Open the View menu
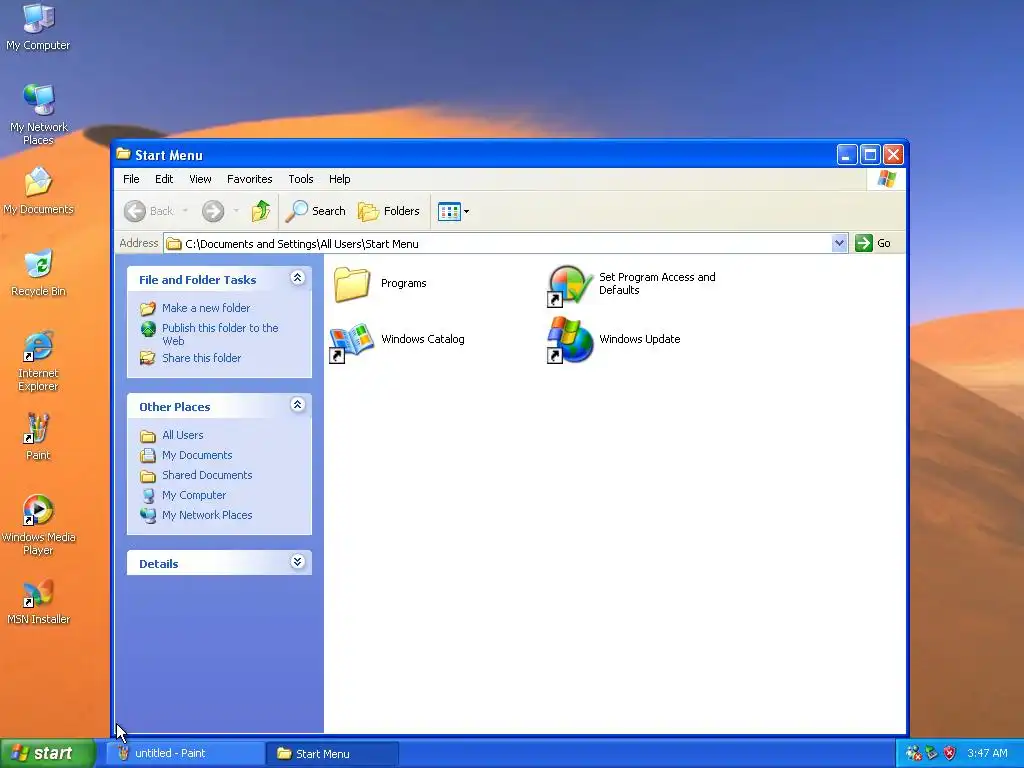The width and height of the screenshot is (1024, 768). [x=200, y=179]
